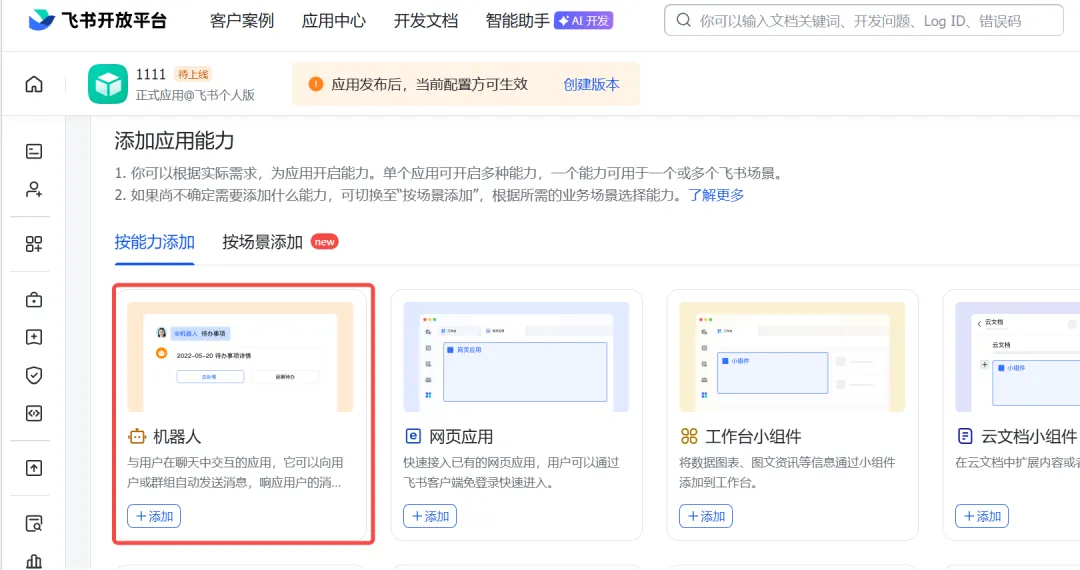Click the 工作台小组件 card title

click(x=753, y=436)
